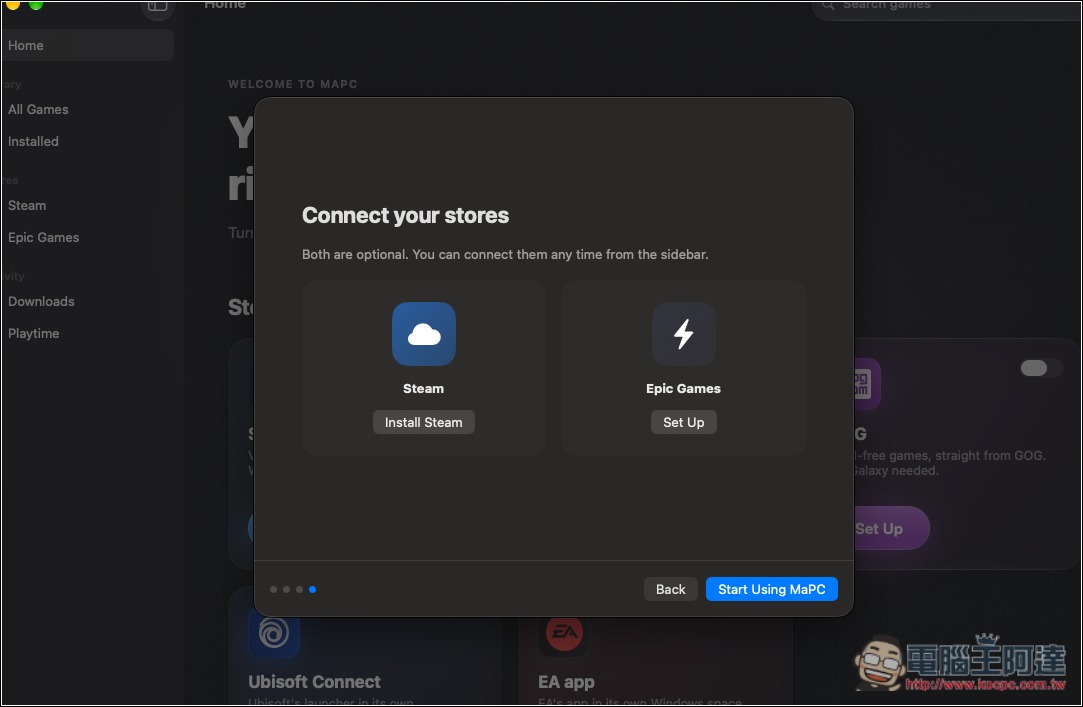1083x707 pixels.
Task: Go Back in the onboarding dialog
Action: coord(671,589)
